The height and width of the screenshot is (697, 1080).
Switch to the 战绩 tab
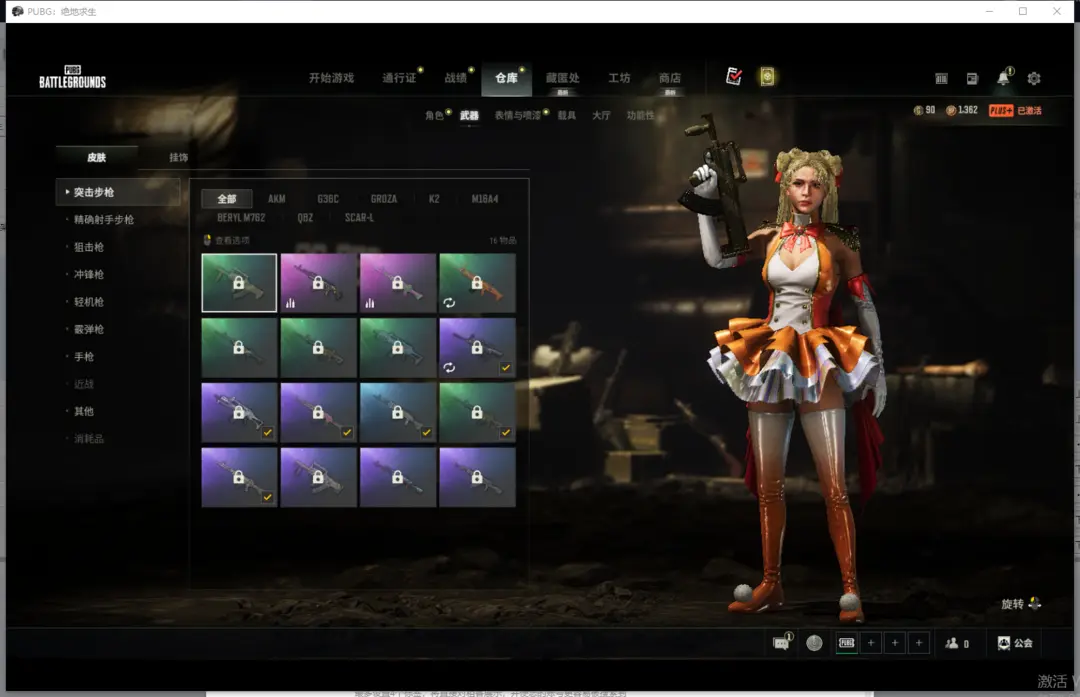point(455,78)
